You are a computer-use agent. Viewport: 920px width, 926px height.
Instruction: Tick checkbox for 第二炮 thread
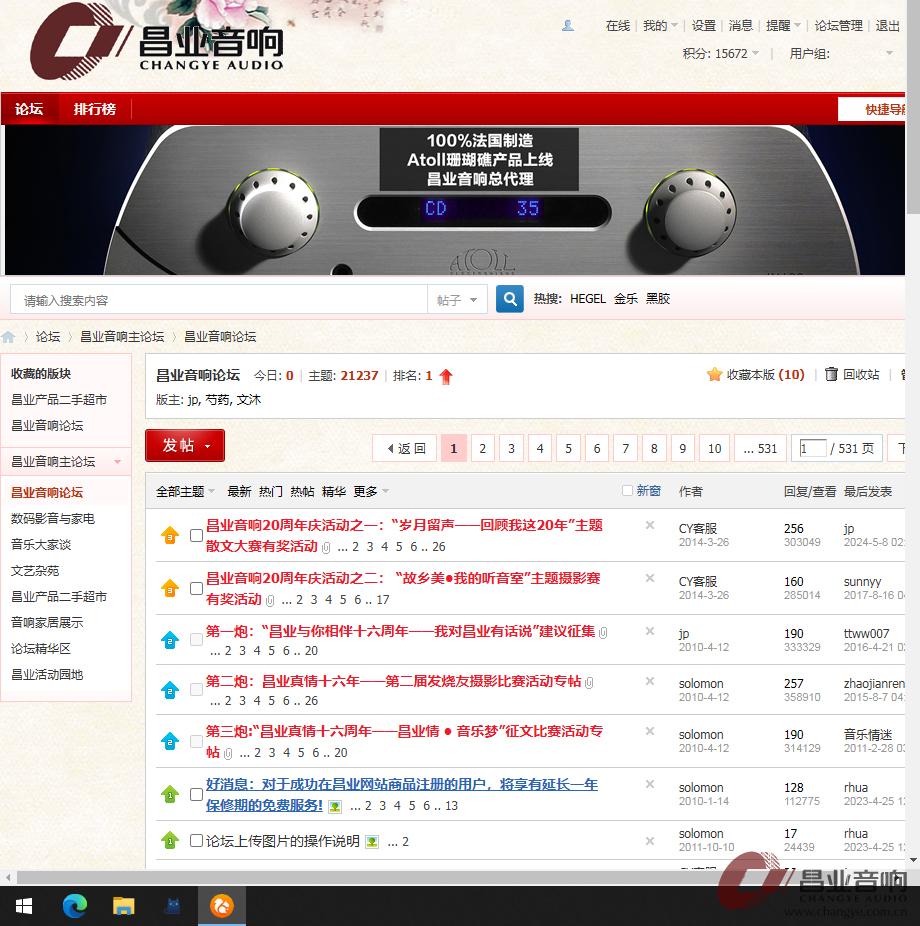[197, 690]
